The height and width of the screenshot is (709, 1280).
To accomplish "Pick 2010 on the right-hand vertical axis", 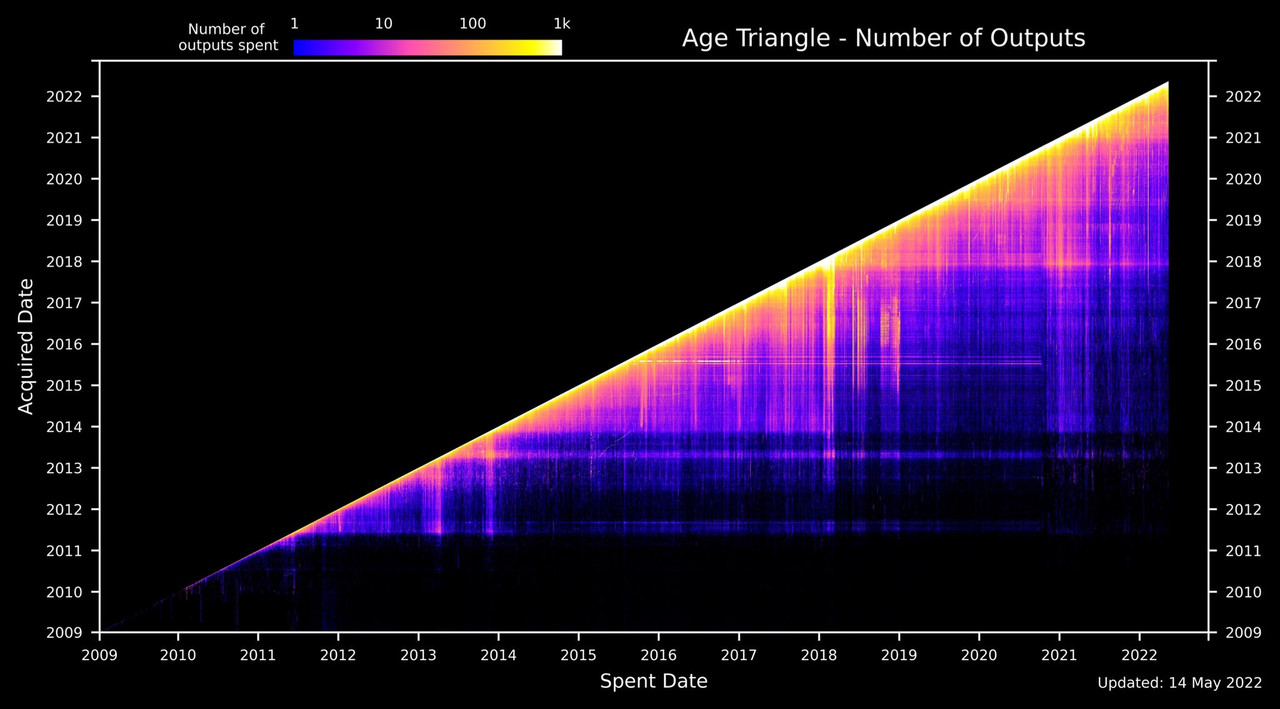I will click(x=1244, y=592).
